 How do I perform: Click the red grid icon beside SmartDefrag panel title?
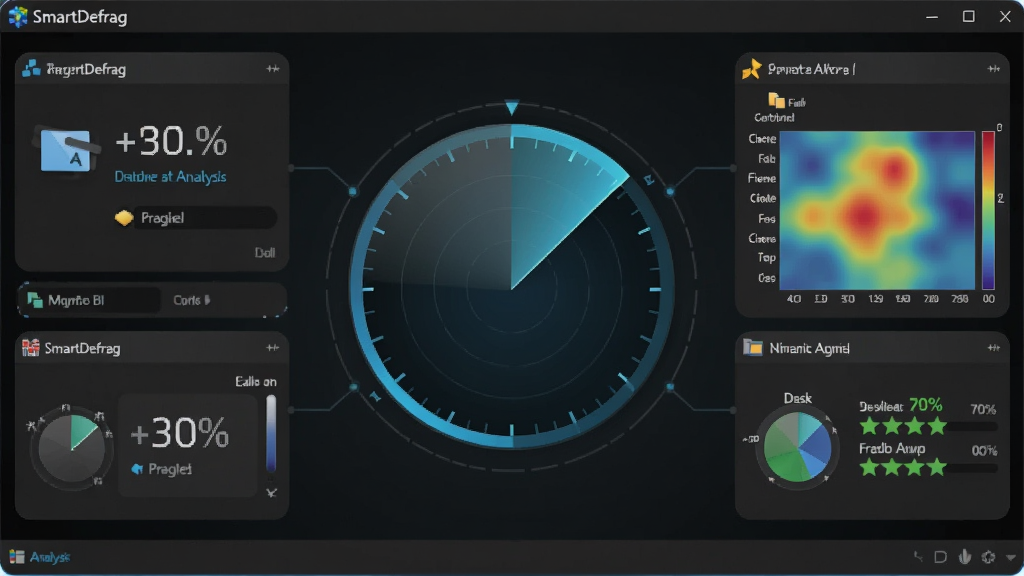[30, 348]
